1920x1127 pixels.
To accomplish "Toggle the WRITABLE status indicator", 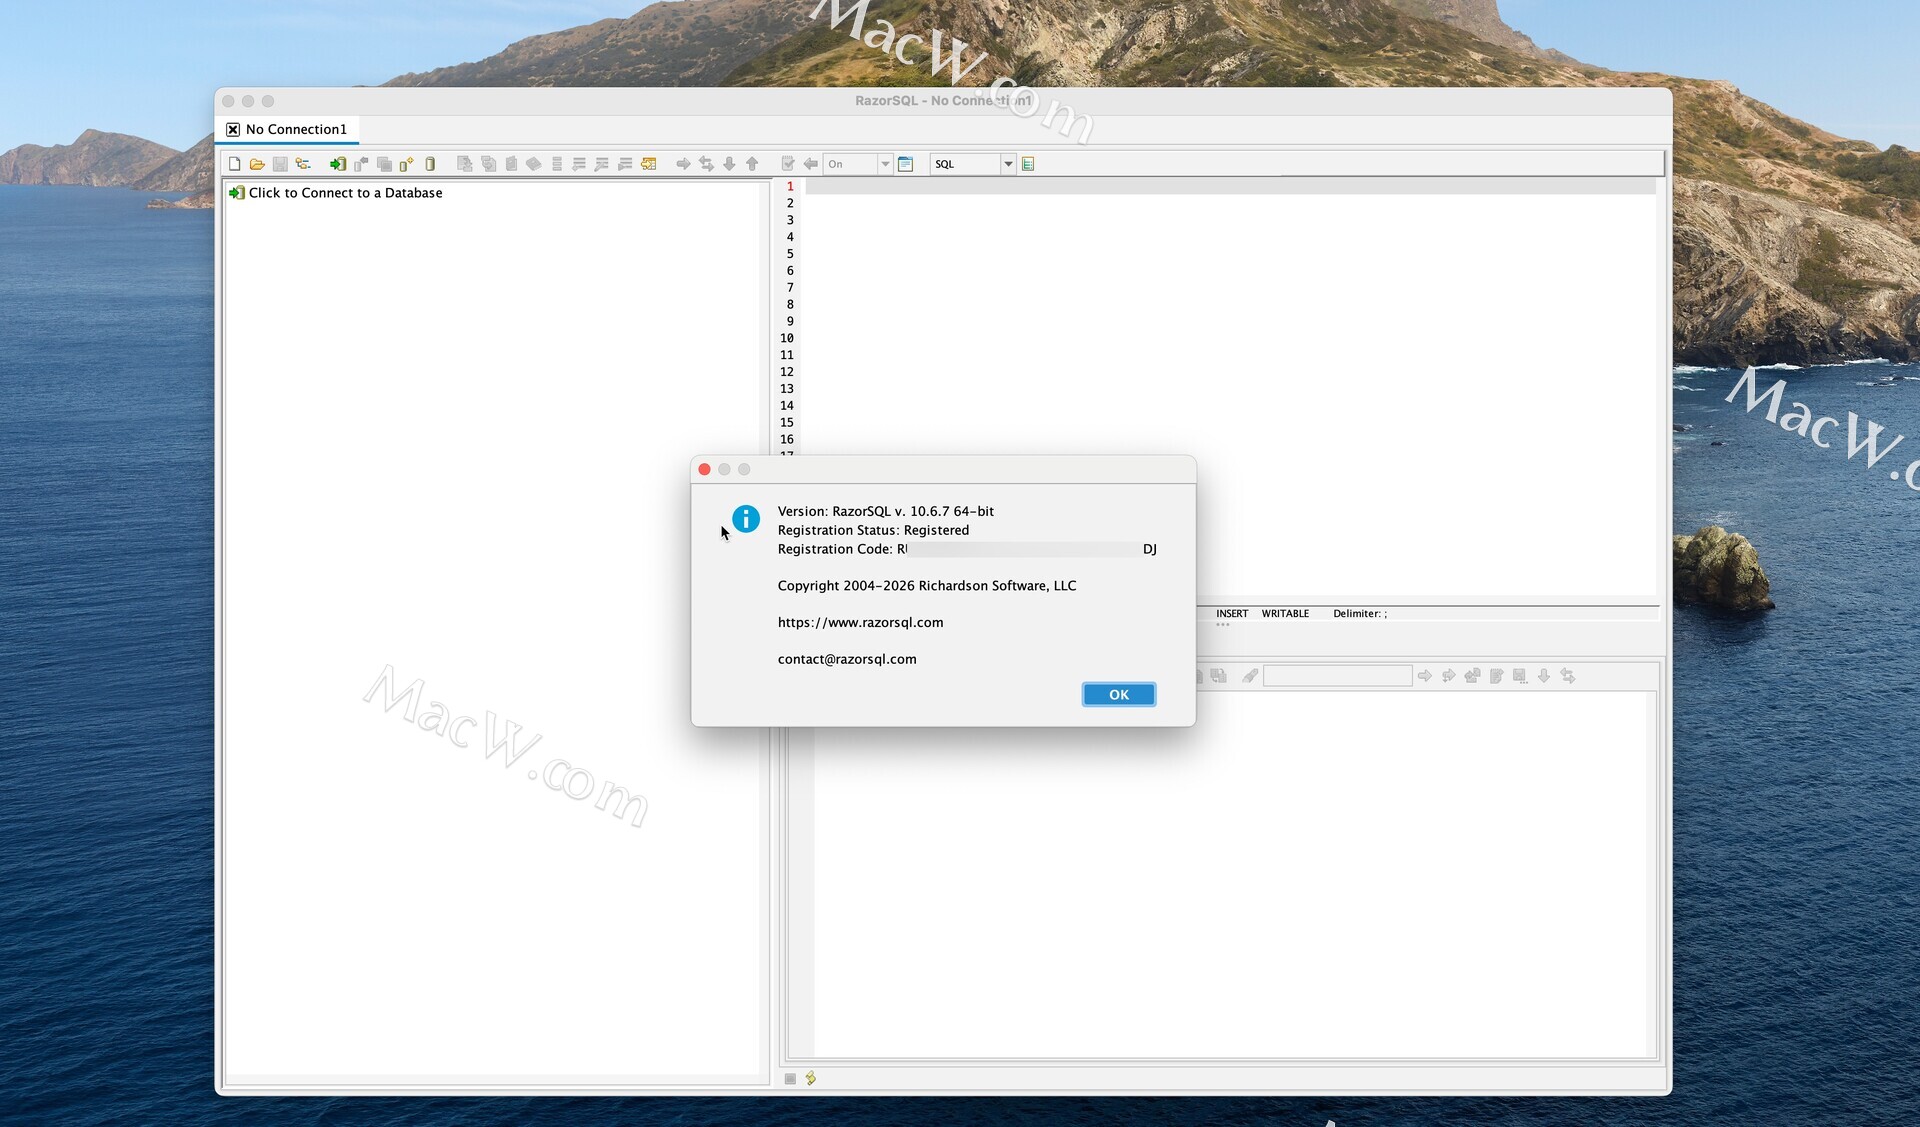I will 1285,614.
